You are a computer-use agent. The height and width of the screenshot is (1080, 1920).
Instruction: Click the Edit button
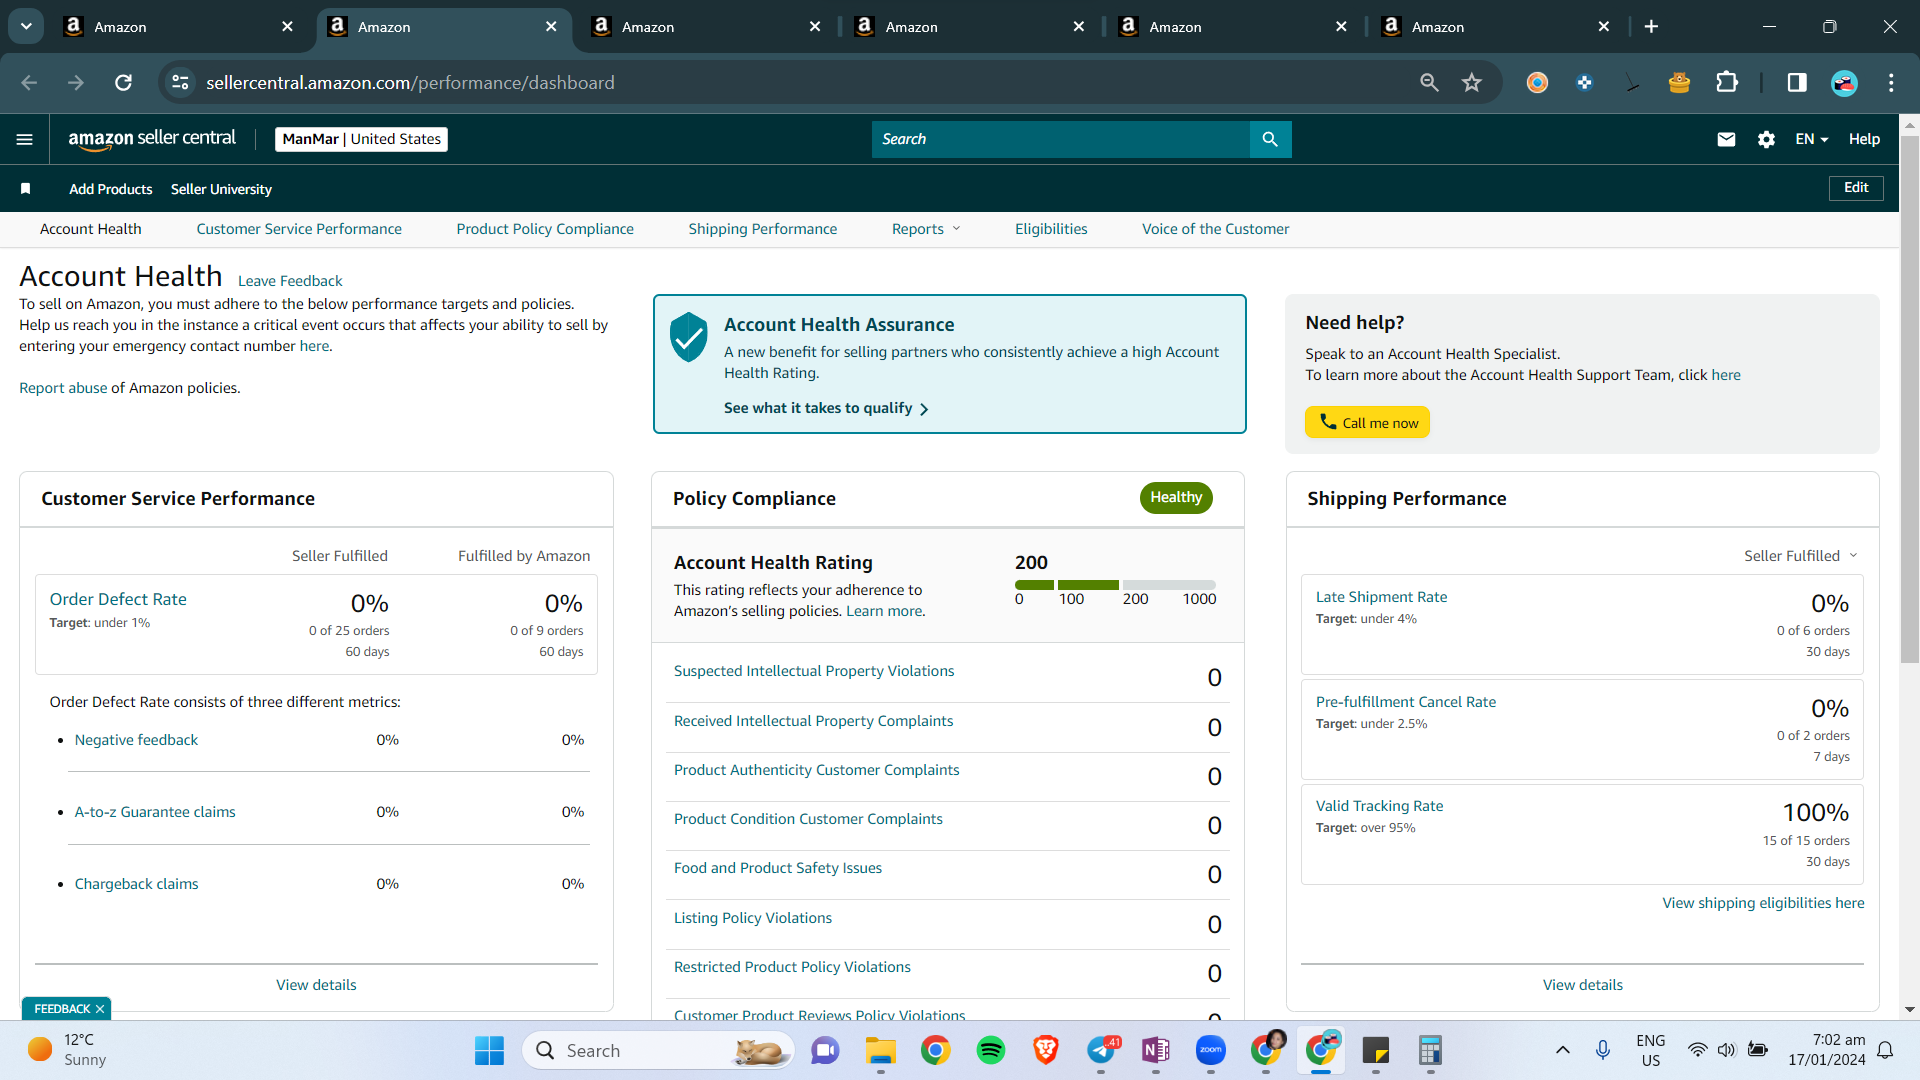(1856, 188)
